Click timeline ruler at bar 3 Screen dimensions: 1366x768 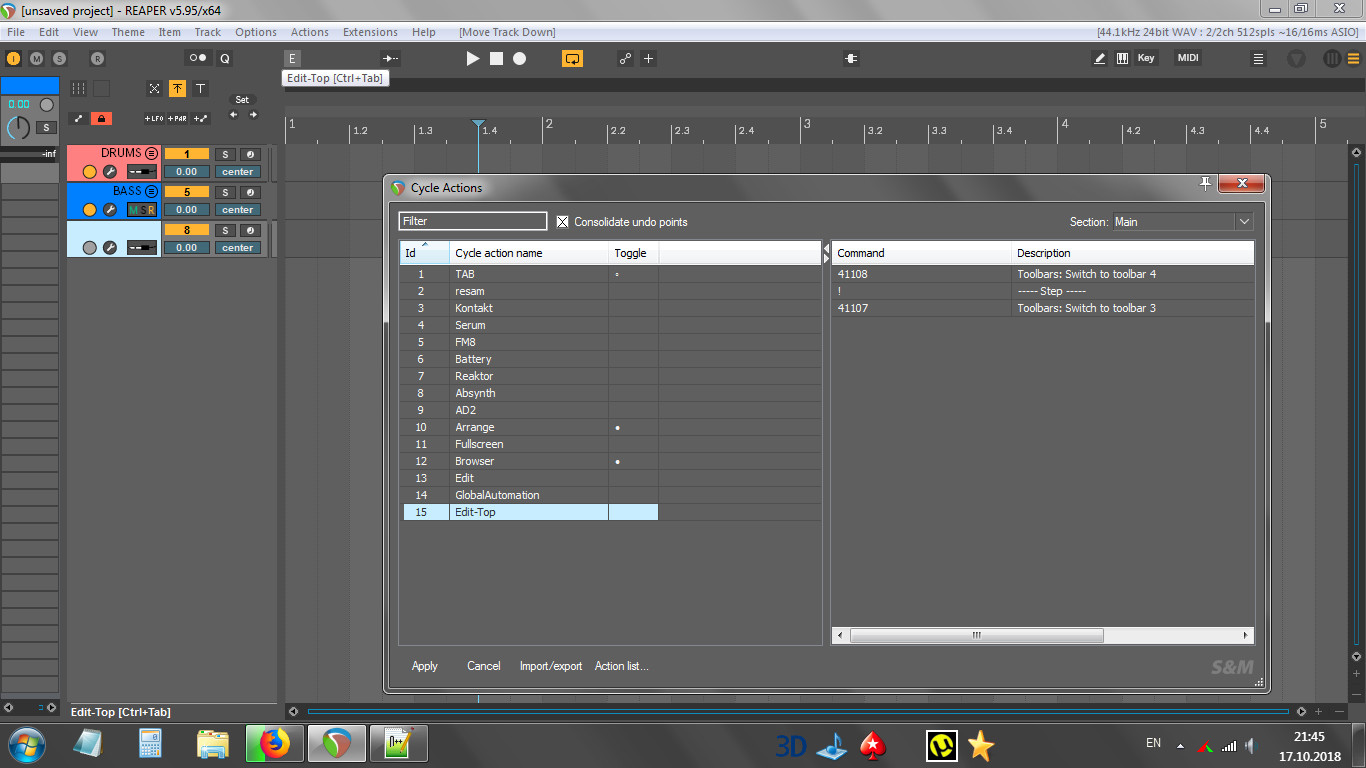pos(806,124)
